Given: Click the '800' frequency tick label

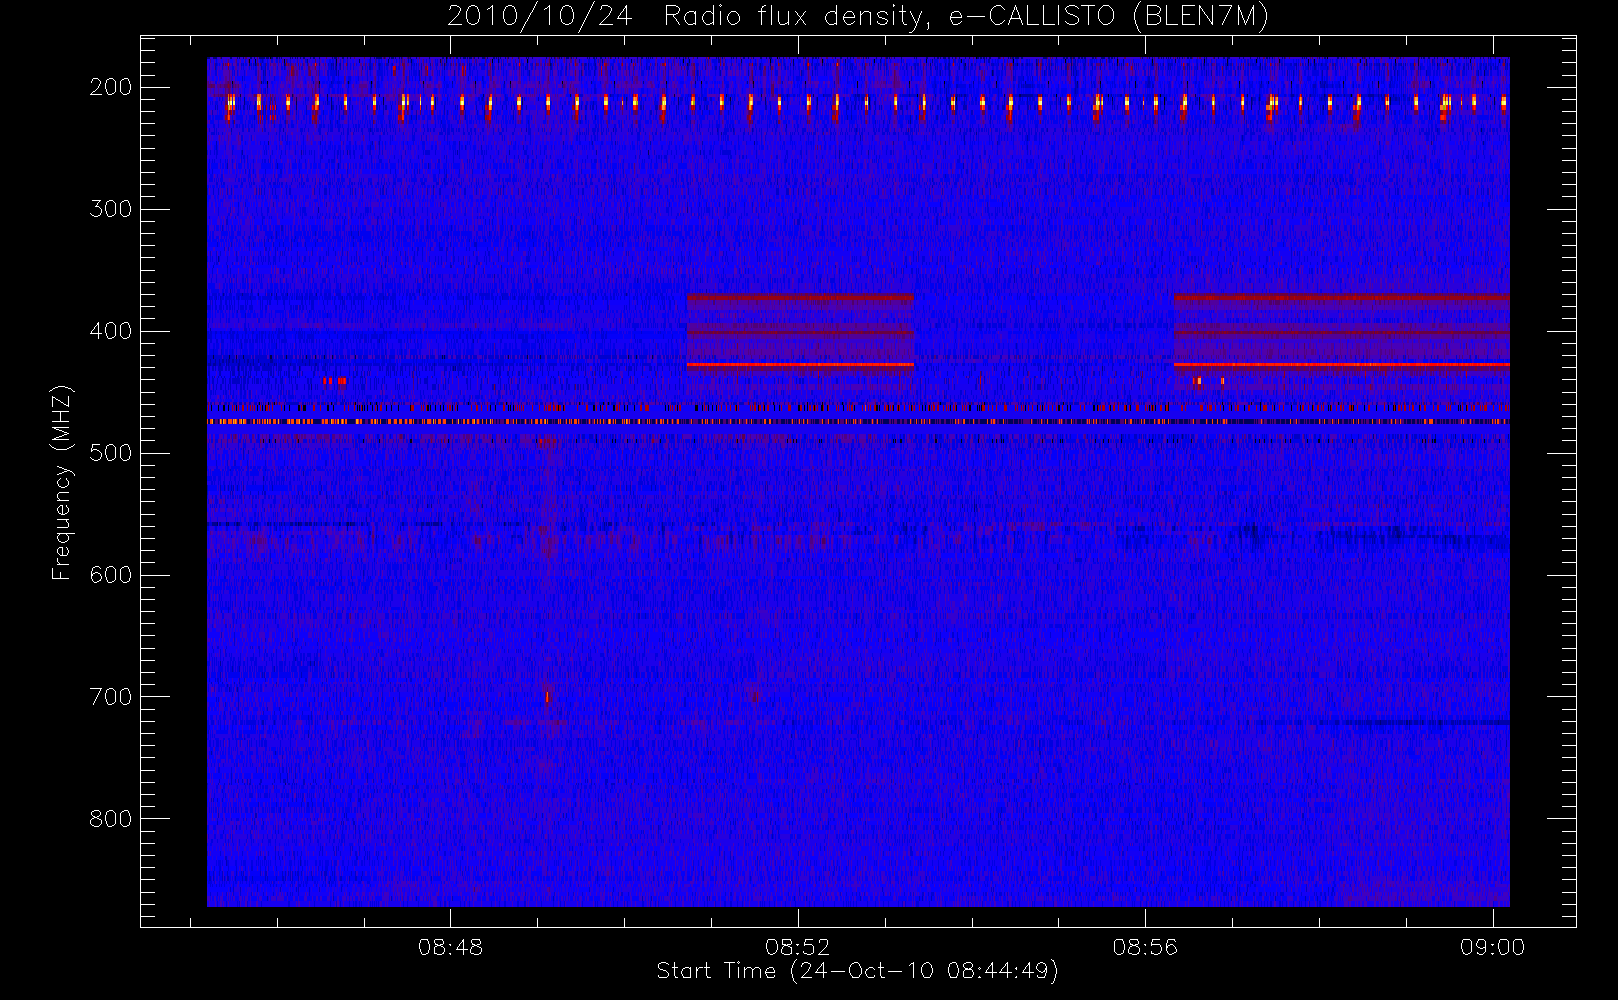Looking at the screenshot, I should point(111,819).
